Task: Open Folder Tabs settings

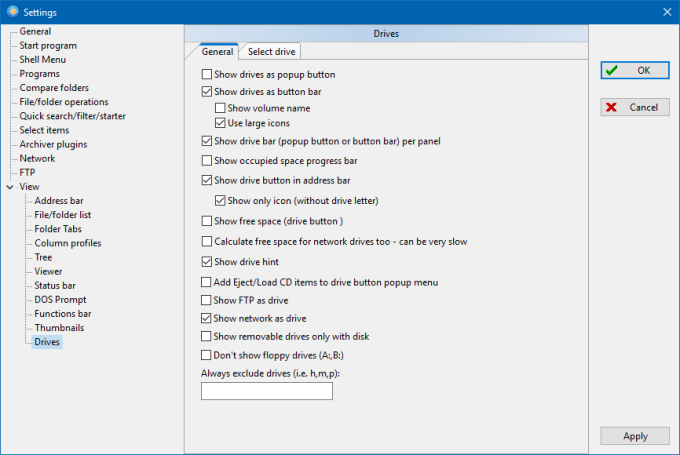Action: click(58, 229)
